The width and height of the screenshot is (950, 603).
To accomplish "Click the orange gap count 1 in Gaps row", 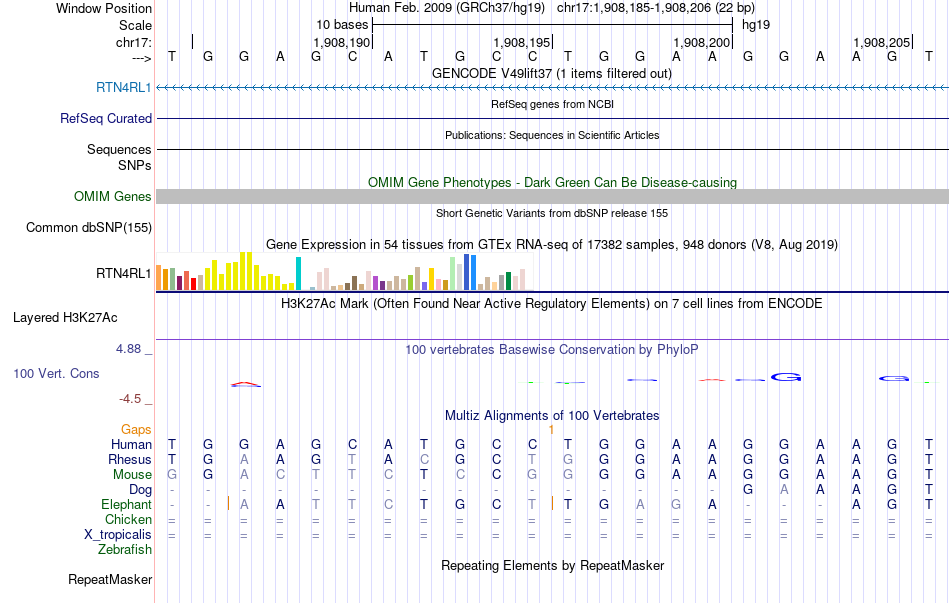I will pyautogui.click(x=551, y=430).
